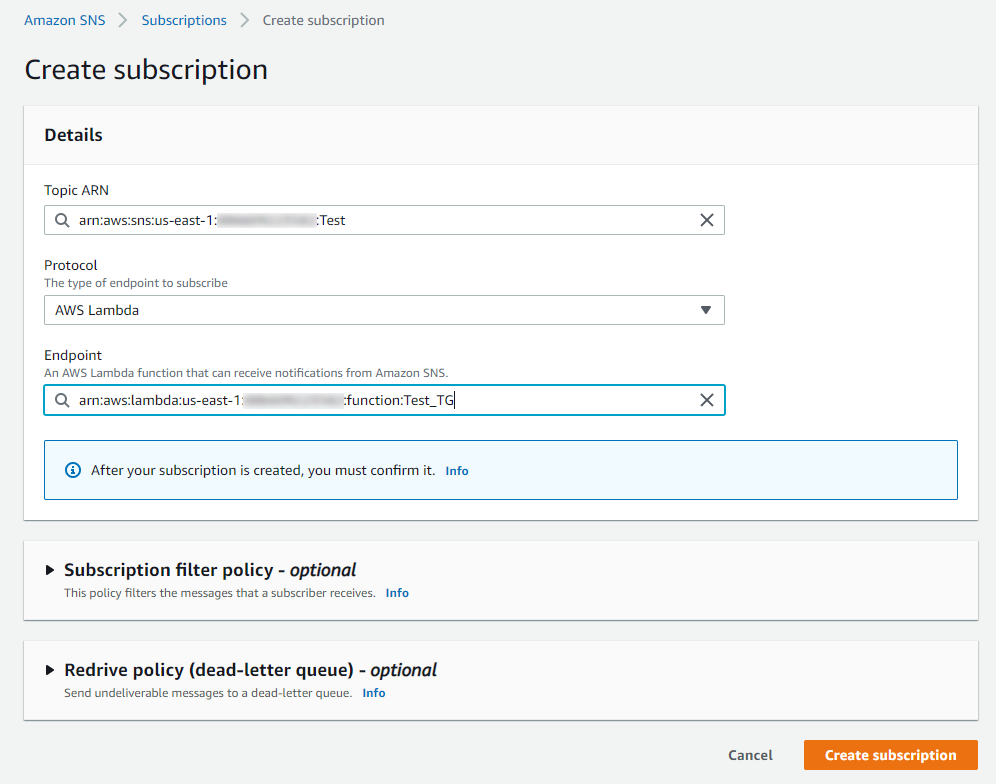Click the search icon in Endpoint field
Screen dimensions: 996x784
(x=62, y=400)
